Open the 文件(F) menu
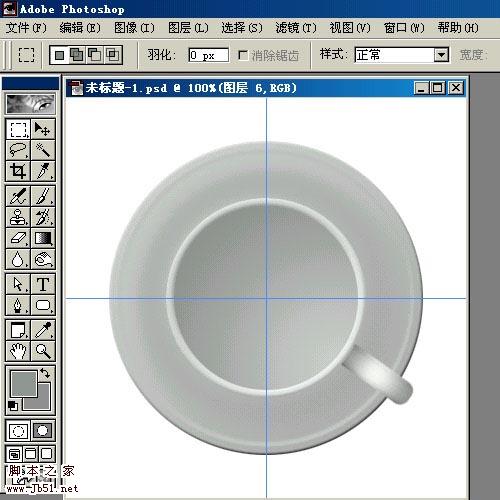Image resolution: width=500 pixels, height=500 pixels. (26, 28)
